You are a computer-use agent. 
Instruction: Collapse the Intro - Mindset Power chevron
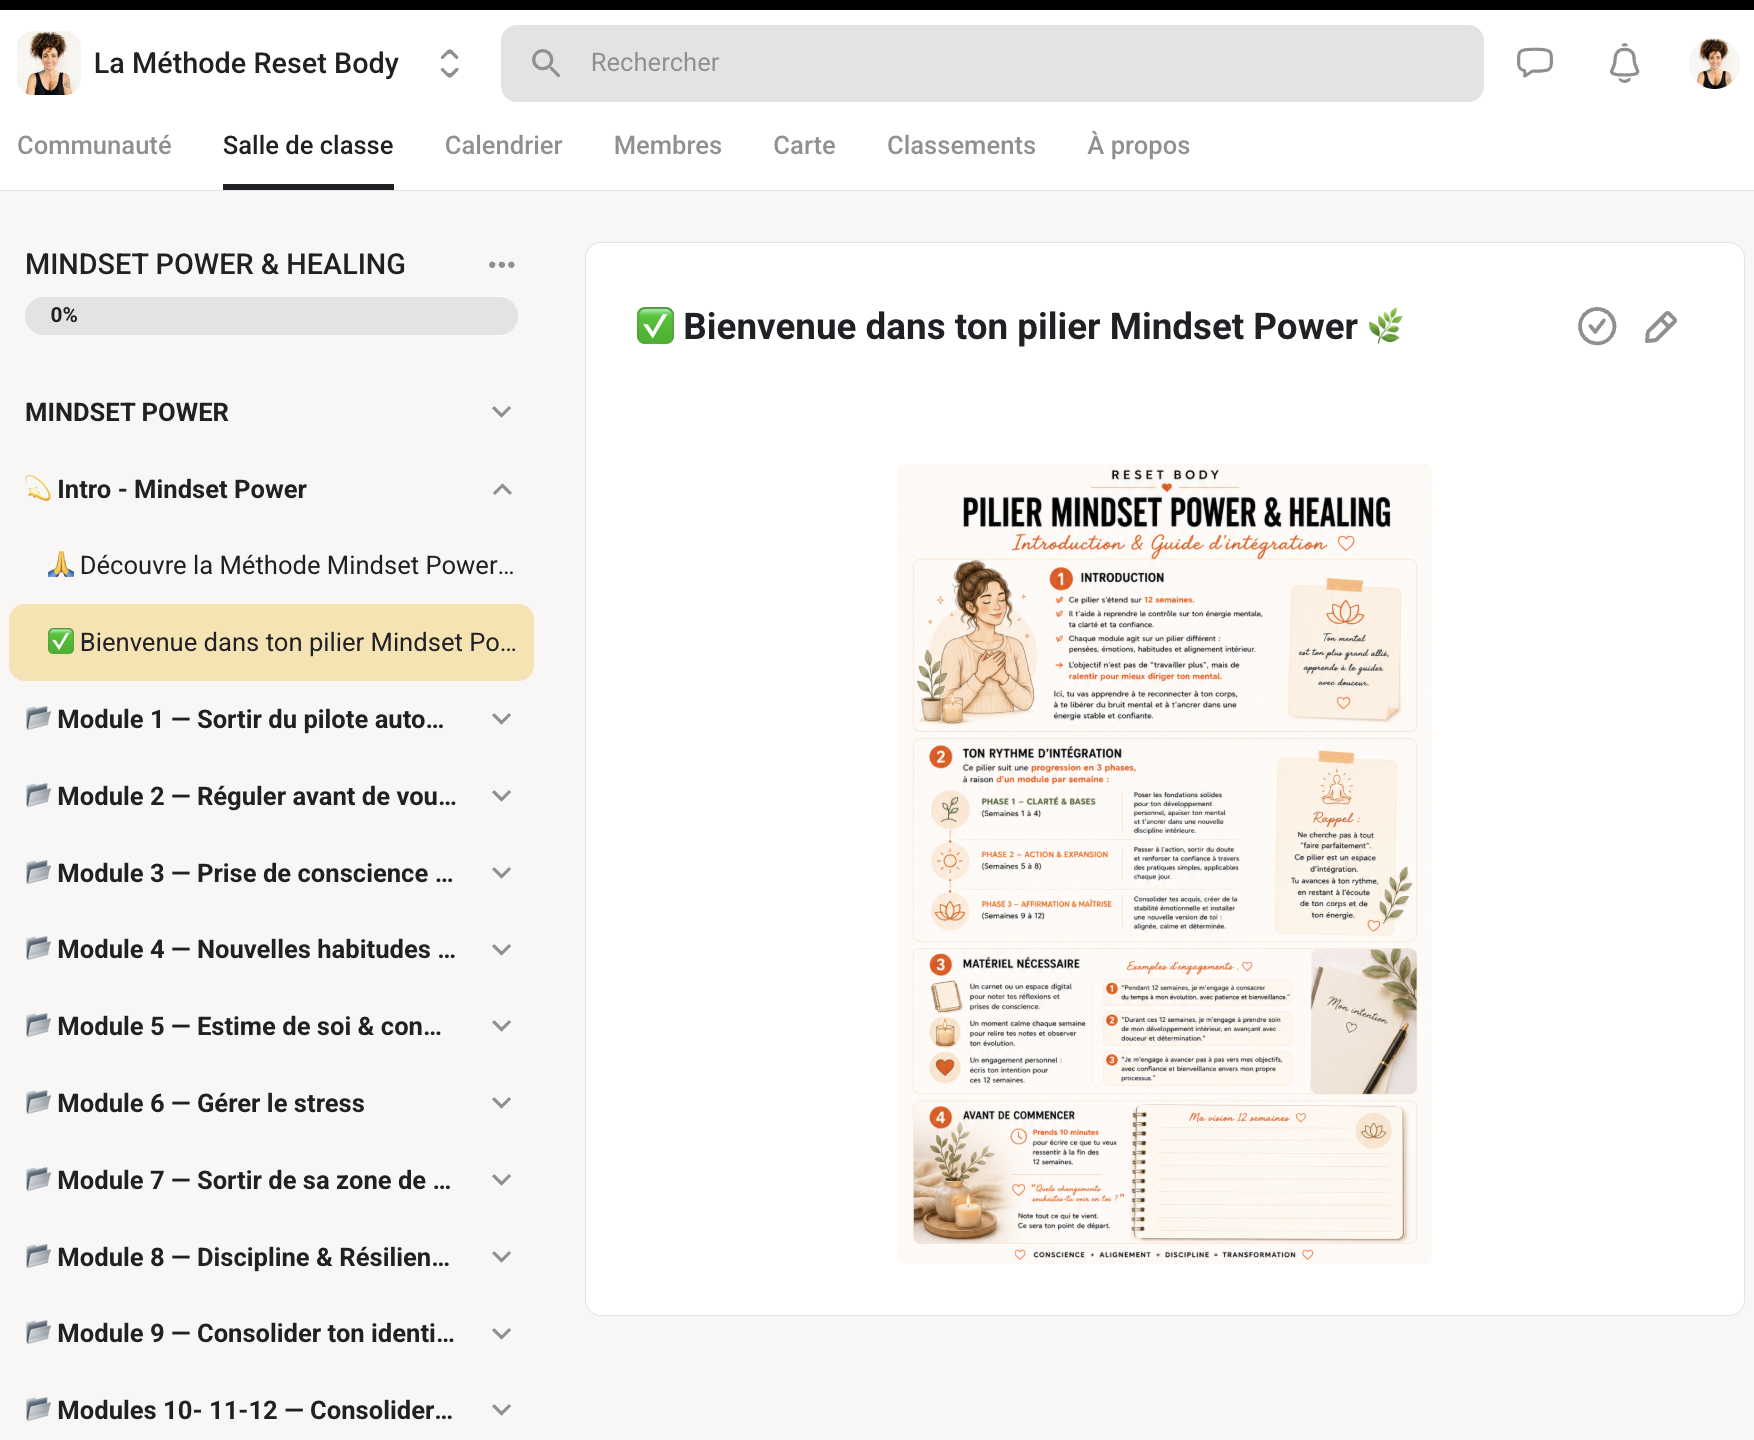click(x=502, y=489)
